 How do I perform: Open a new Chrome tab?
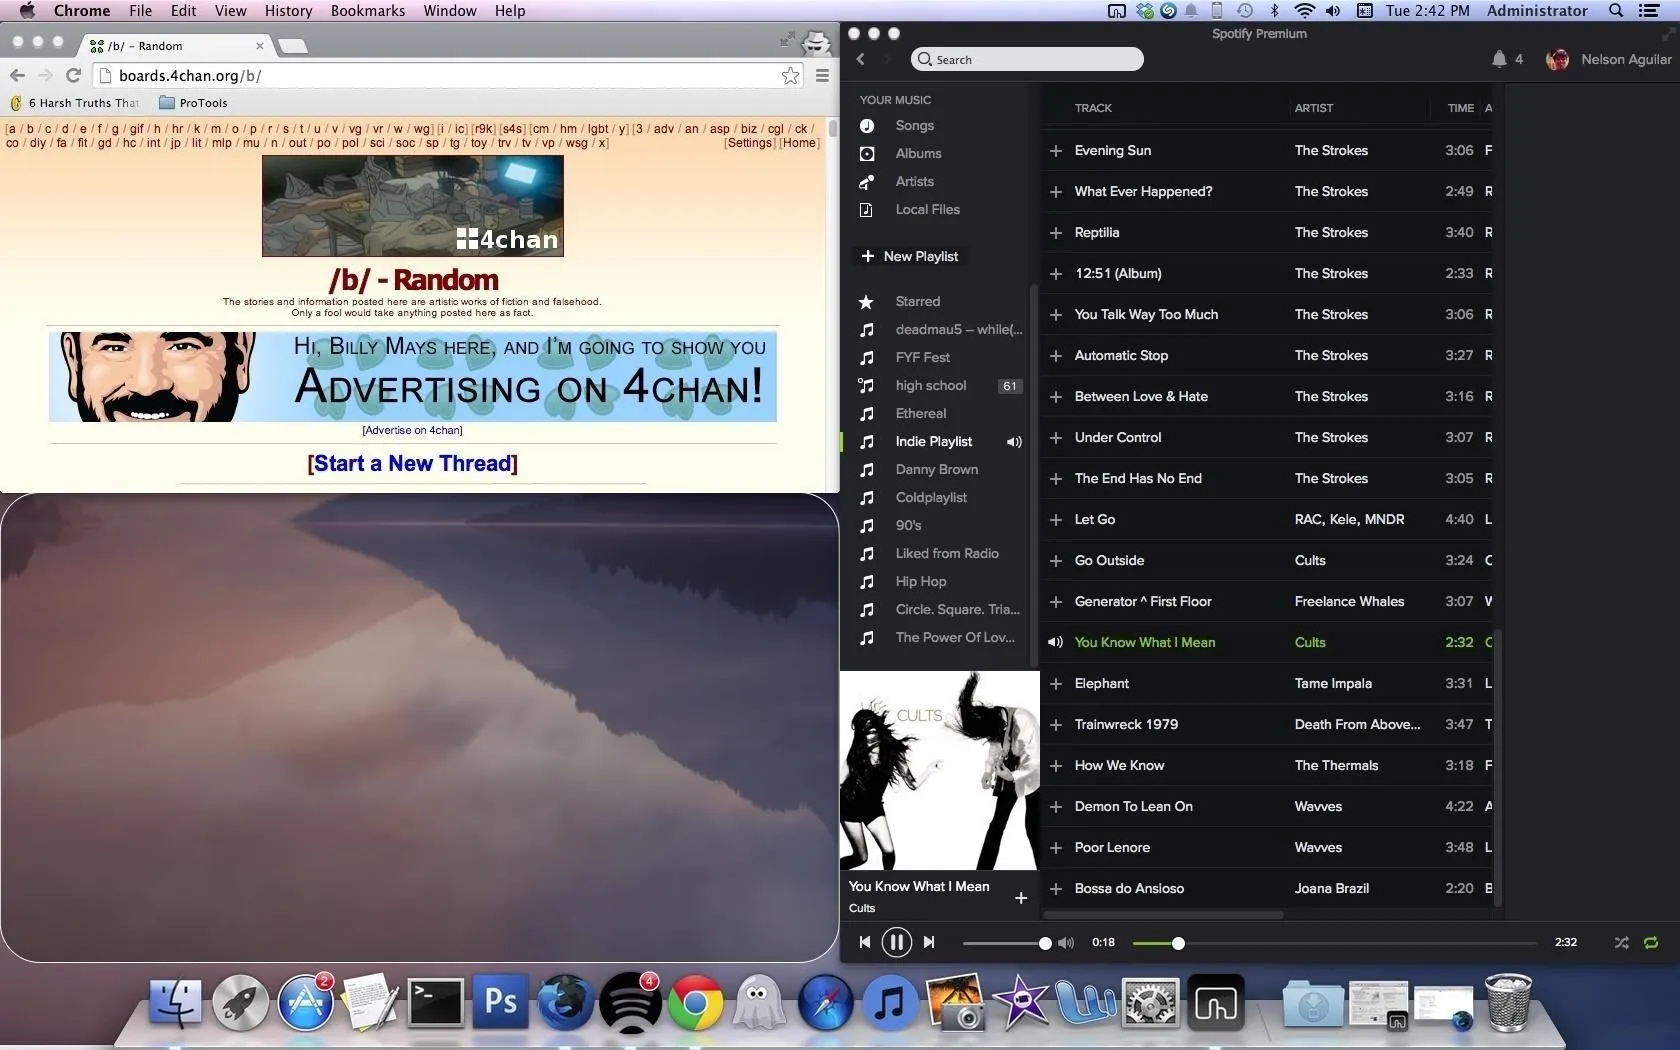[x=292, y=46]
